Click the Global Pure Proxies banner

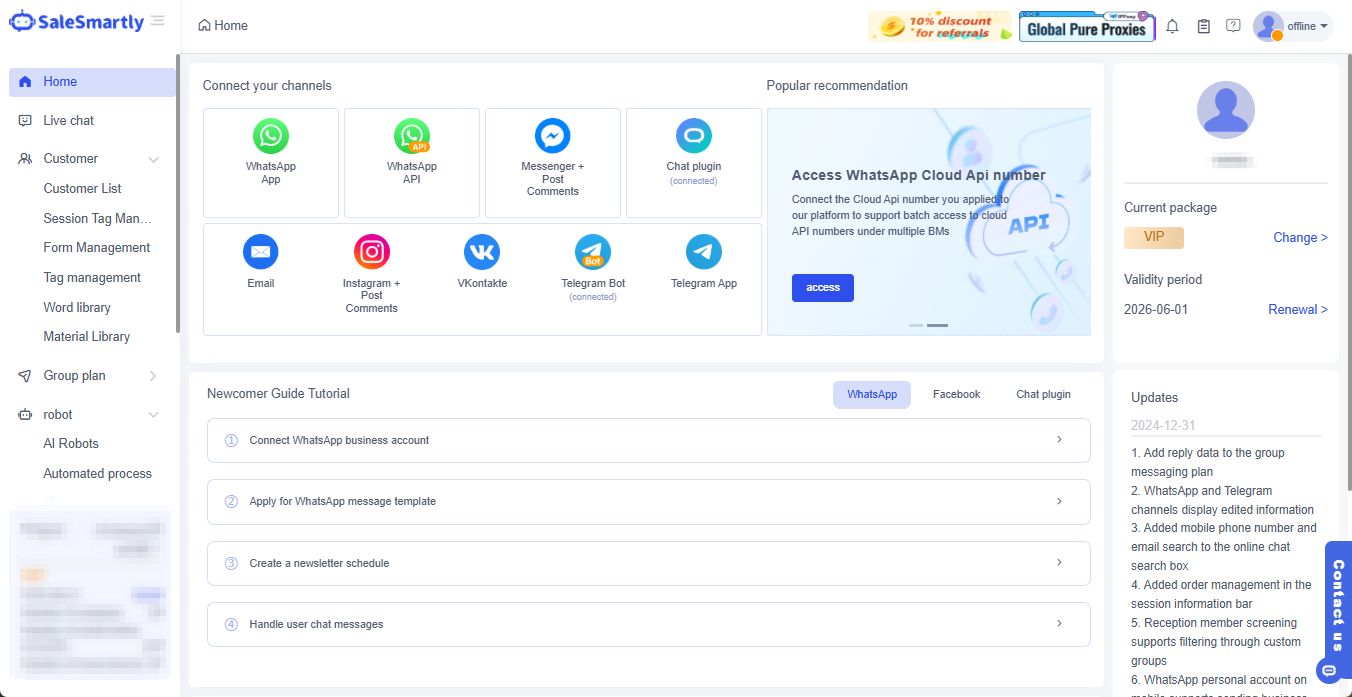pyautogui.click(x=1086, y=27)
